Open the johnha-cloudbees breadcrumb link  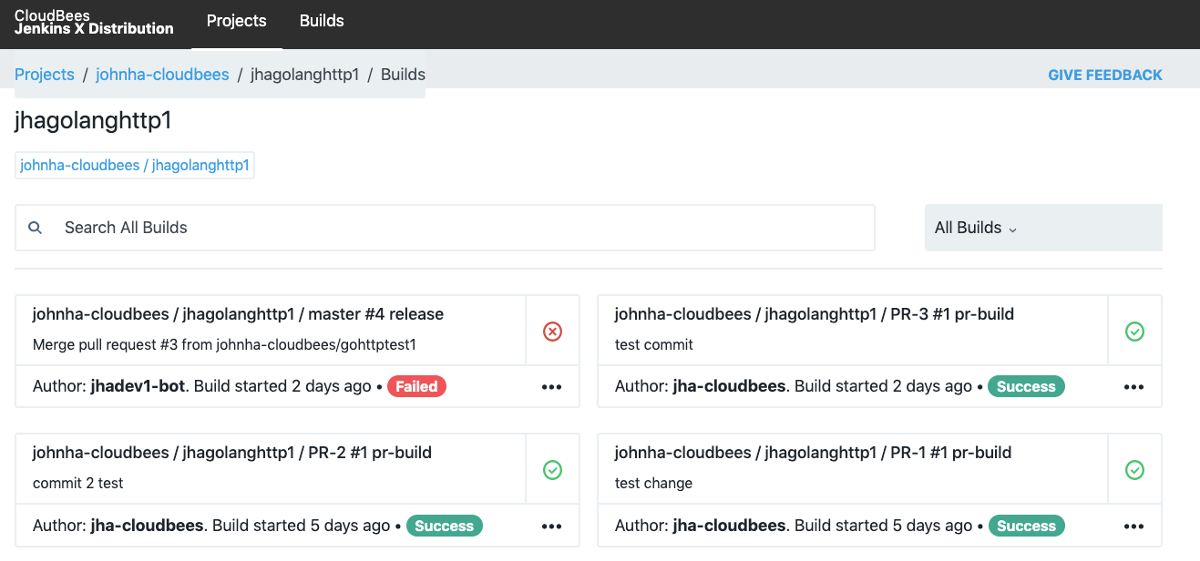coord(162,74)
